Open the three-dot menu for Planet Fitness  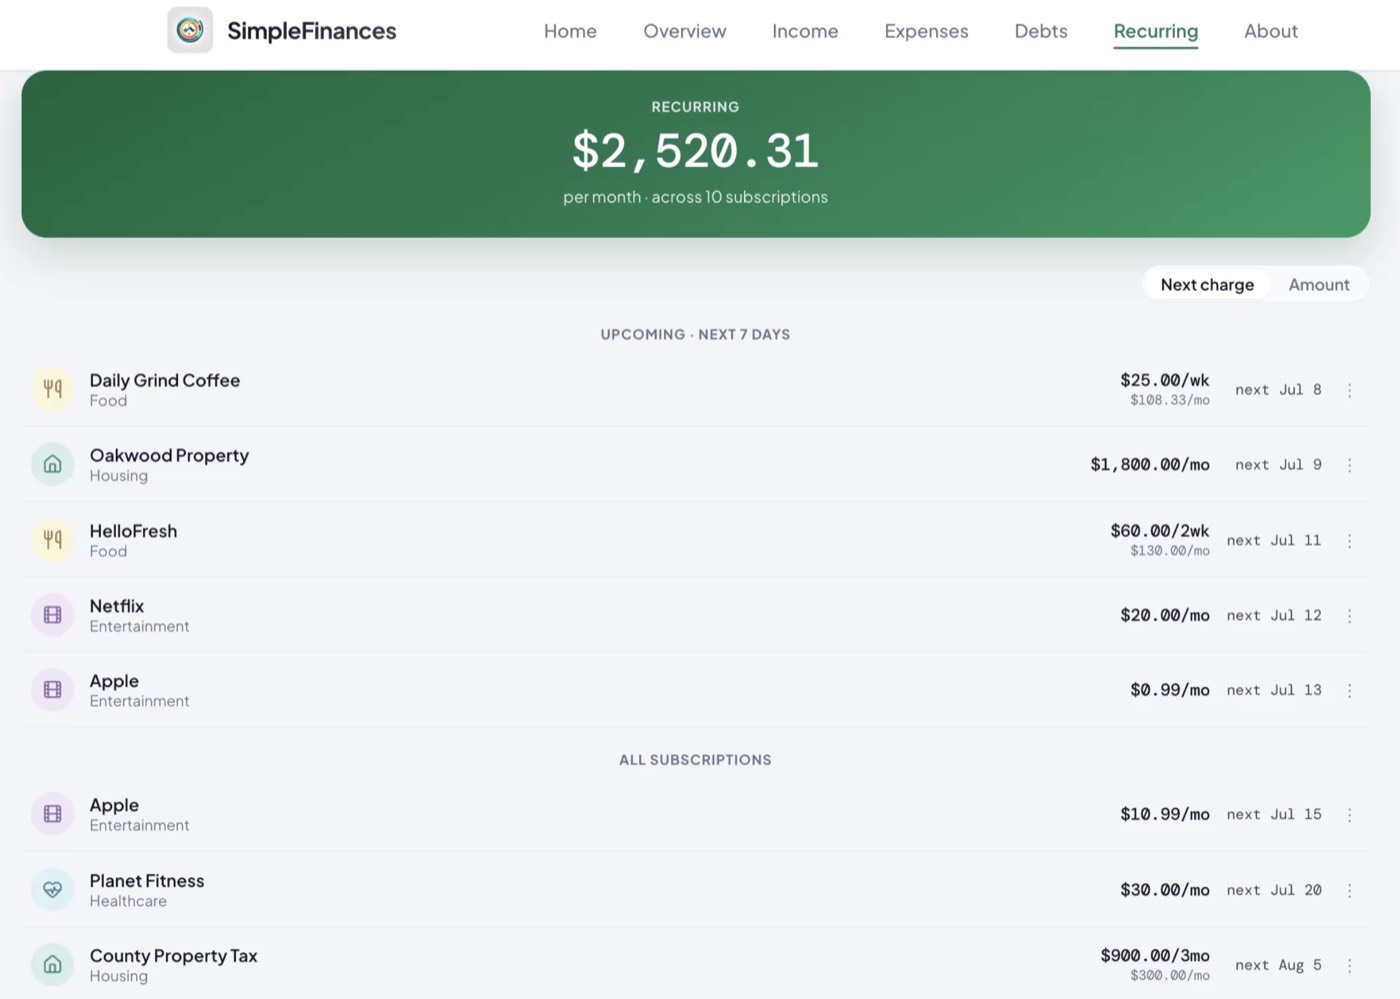click(x=1349, y=890)
